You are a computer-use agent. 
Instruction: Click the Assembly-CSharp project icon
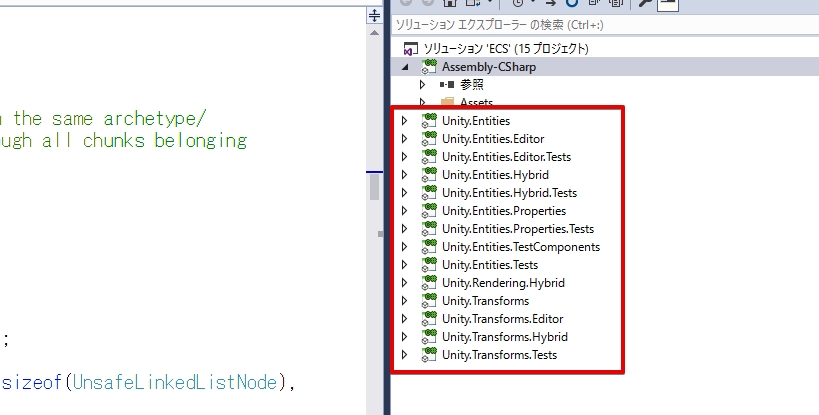point(429,66)
